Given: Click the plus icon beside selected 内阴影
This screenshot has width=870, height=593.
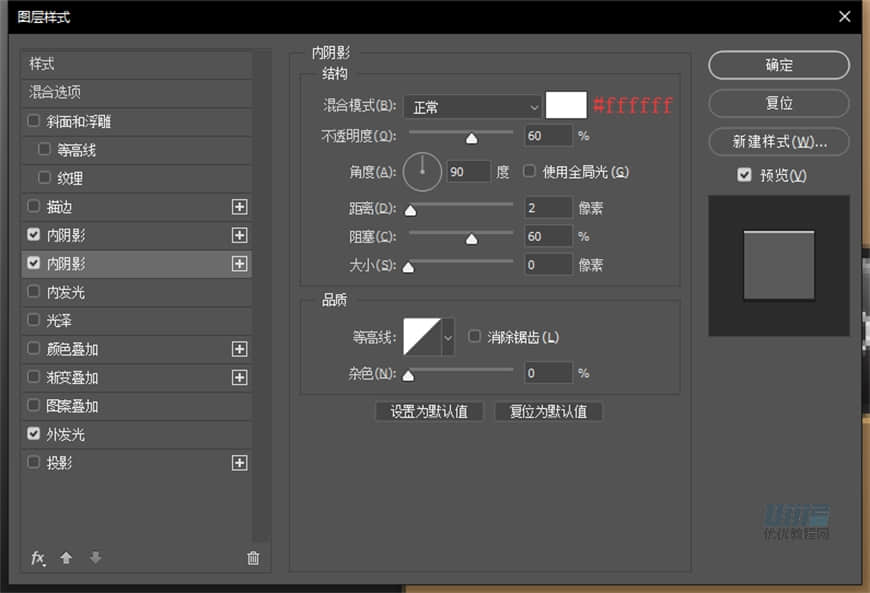Looking at the screenshot, I should point(240,264).
